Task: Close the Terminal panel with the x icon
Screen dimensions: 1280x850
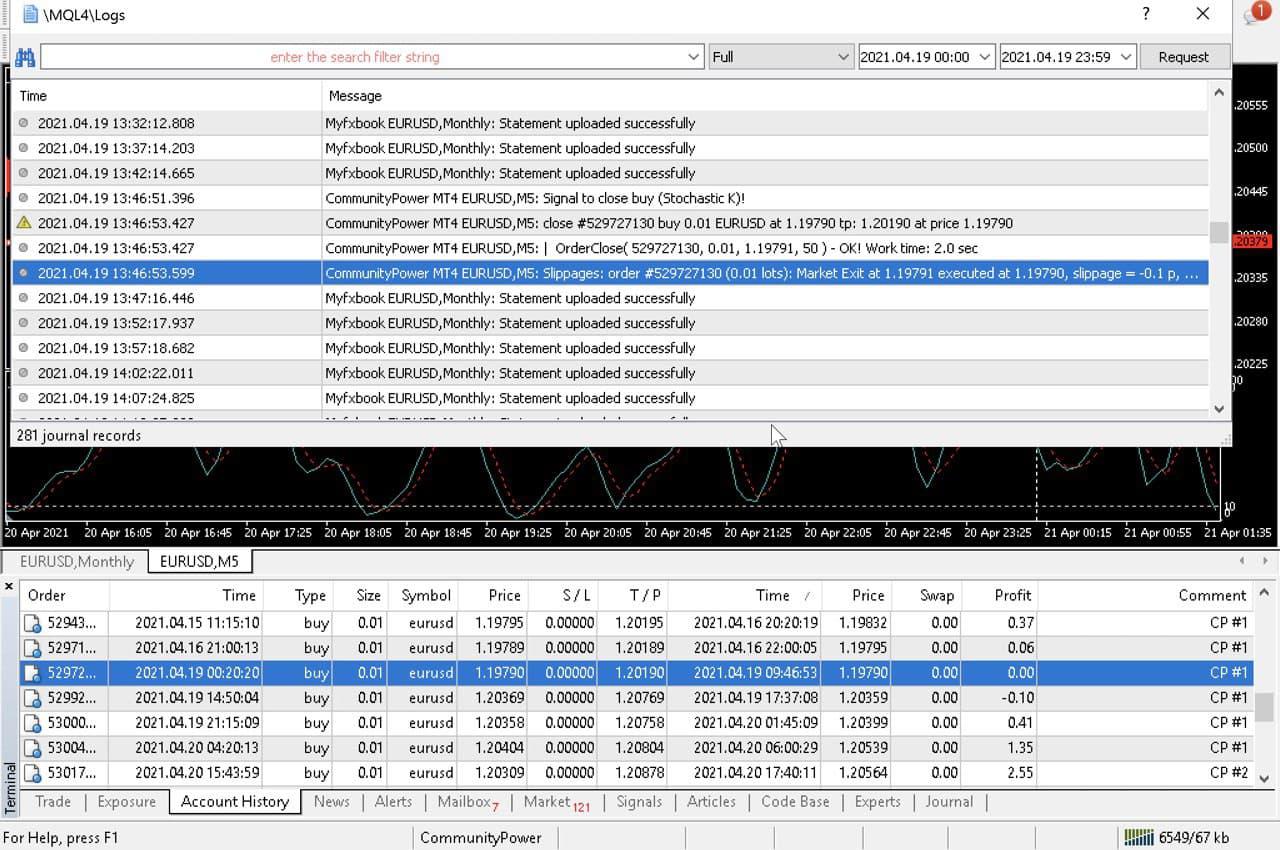Action: pos(9,586)
